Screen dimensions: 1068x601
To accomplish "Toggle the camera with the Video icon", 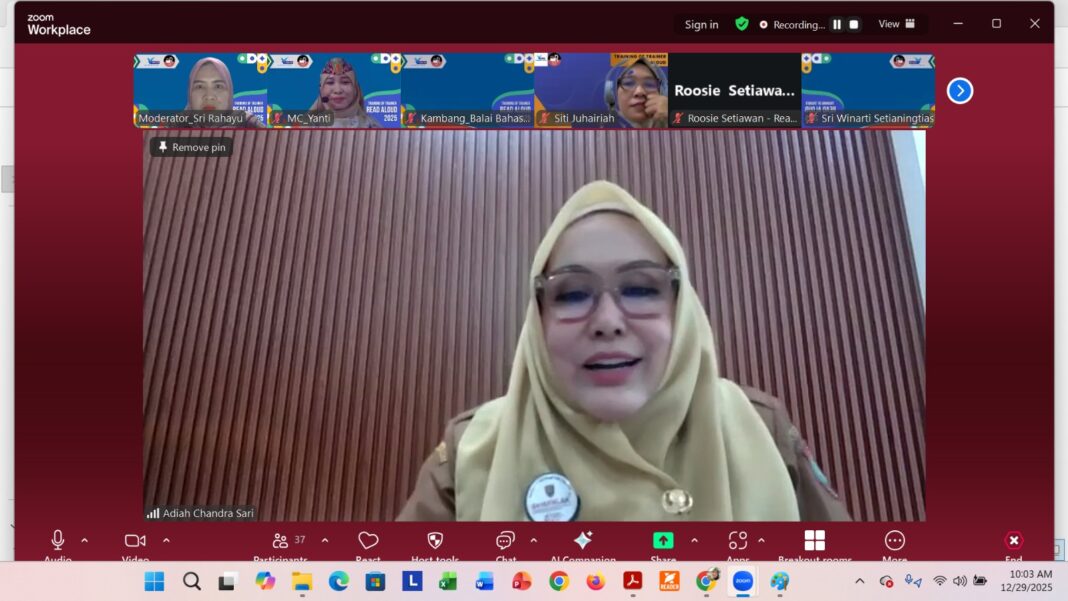I will [x=135, y=540].
